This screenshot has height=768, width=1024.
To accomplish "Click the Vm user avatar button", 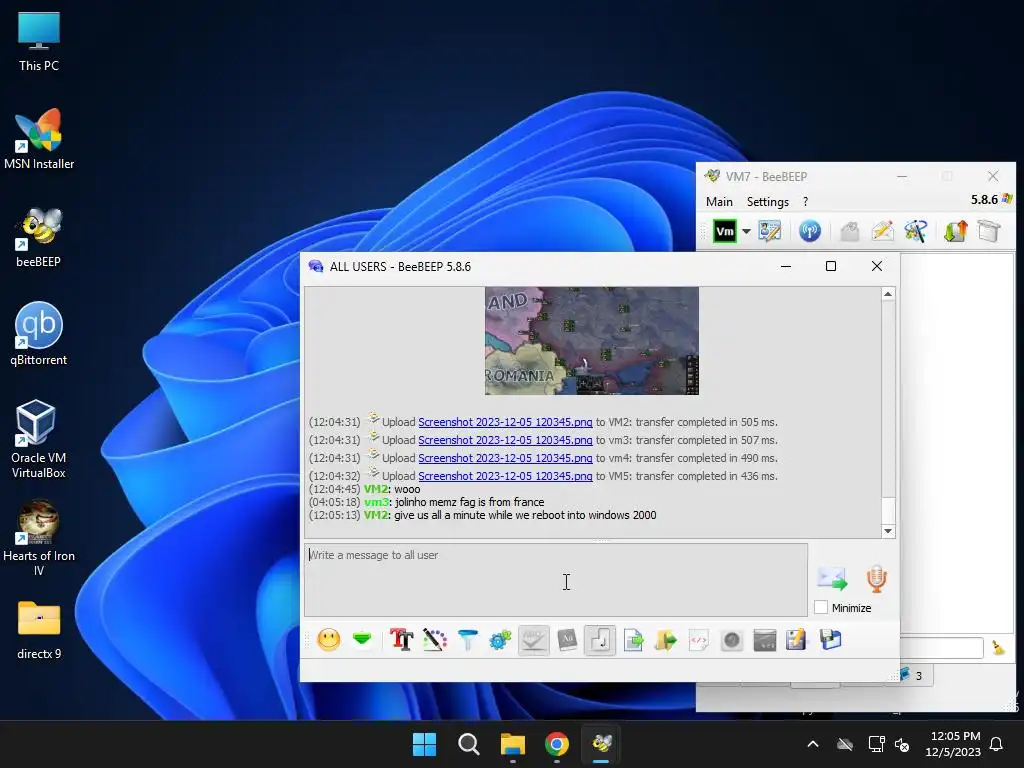I will click(725, 231).
